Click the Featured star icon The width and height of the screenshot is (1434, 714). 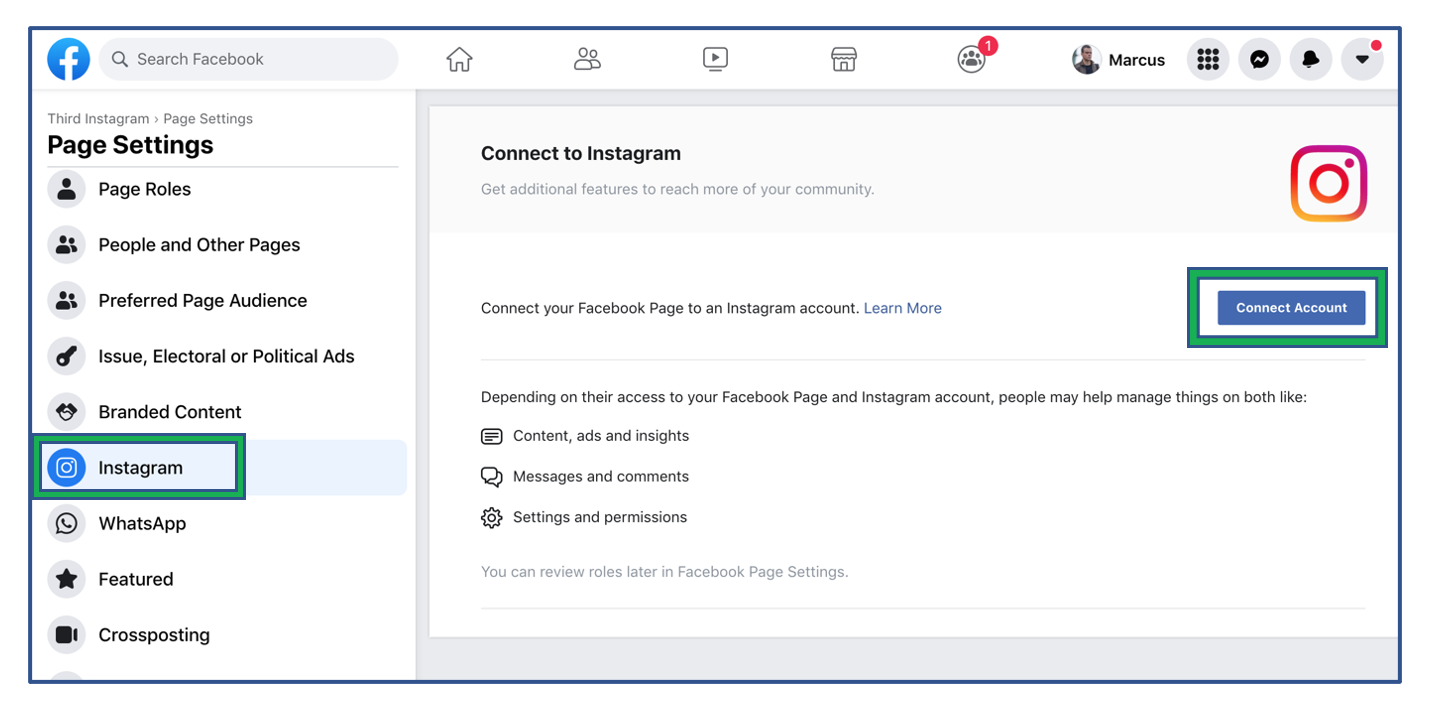coord(67,579)
